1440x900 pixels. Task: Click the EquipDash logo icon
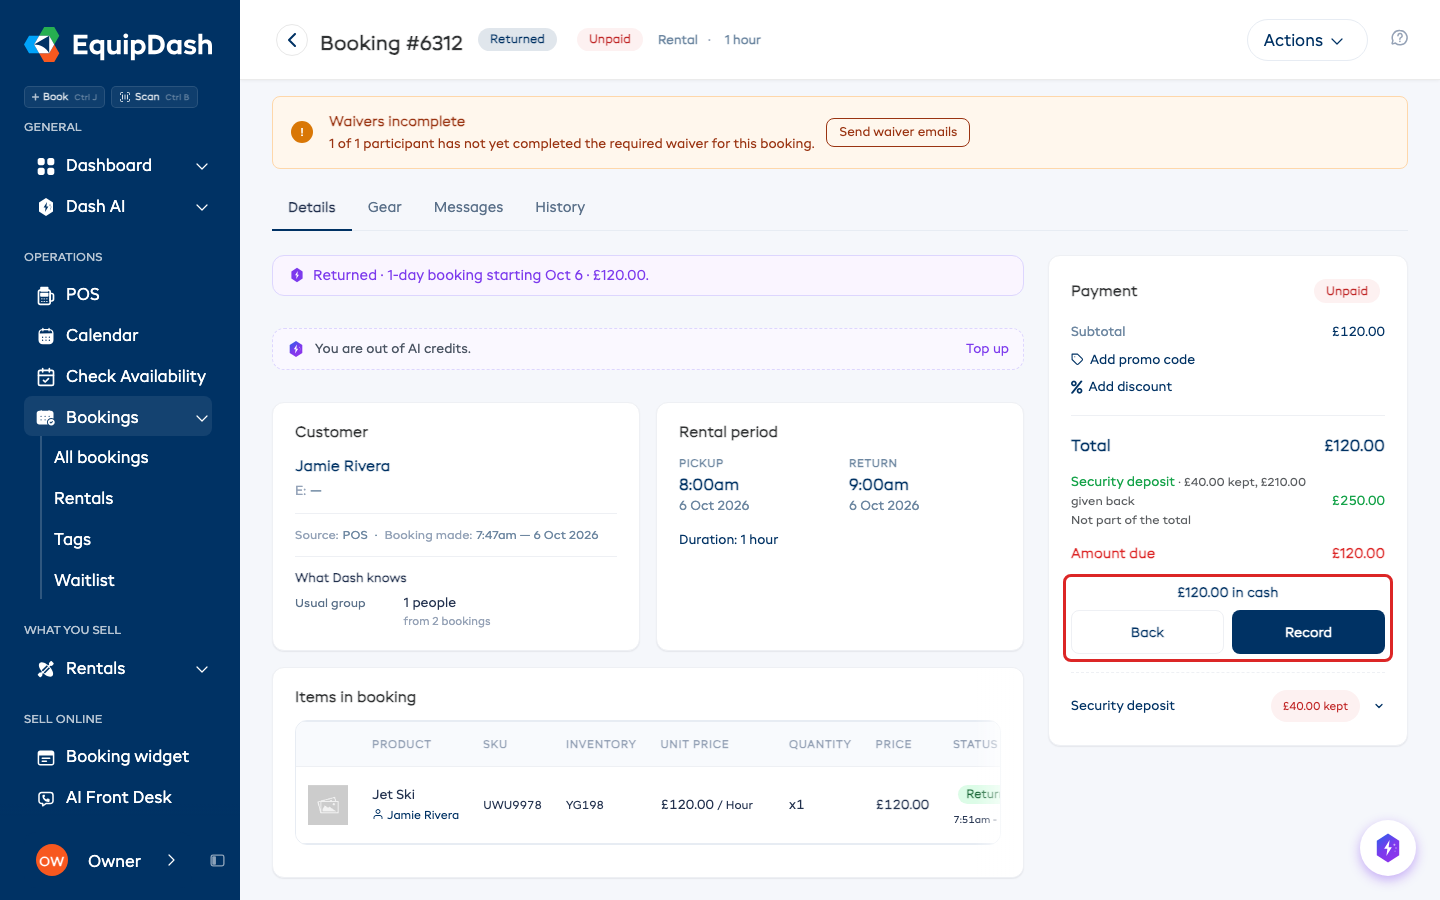[42, 44]
